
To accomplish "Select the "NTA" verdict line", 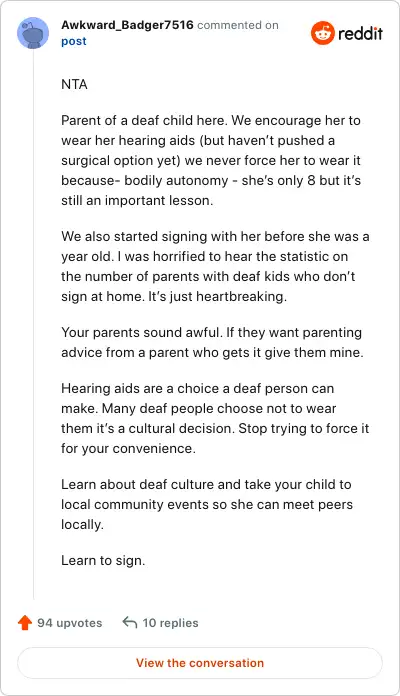I will pos(74,84).
